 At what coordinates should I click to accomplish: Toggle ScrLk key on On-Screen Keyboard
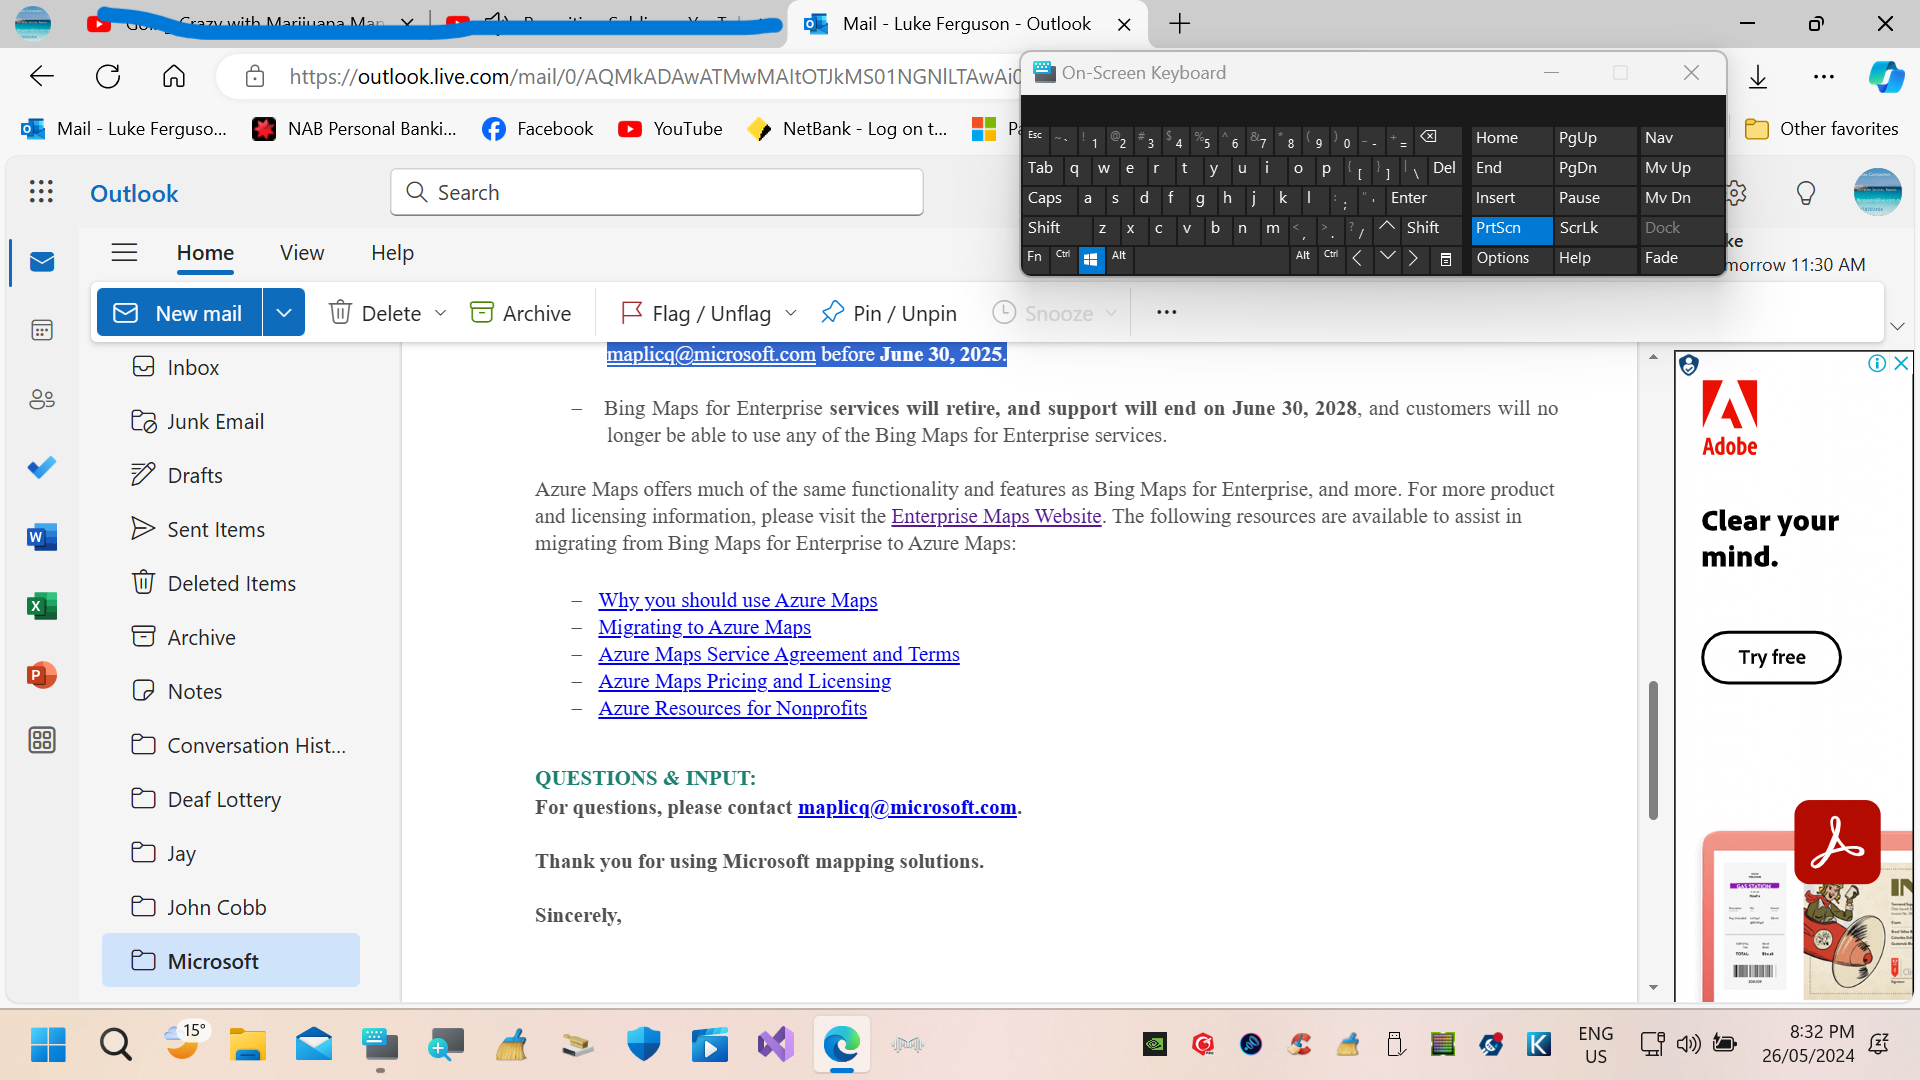[1594, 228]
